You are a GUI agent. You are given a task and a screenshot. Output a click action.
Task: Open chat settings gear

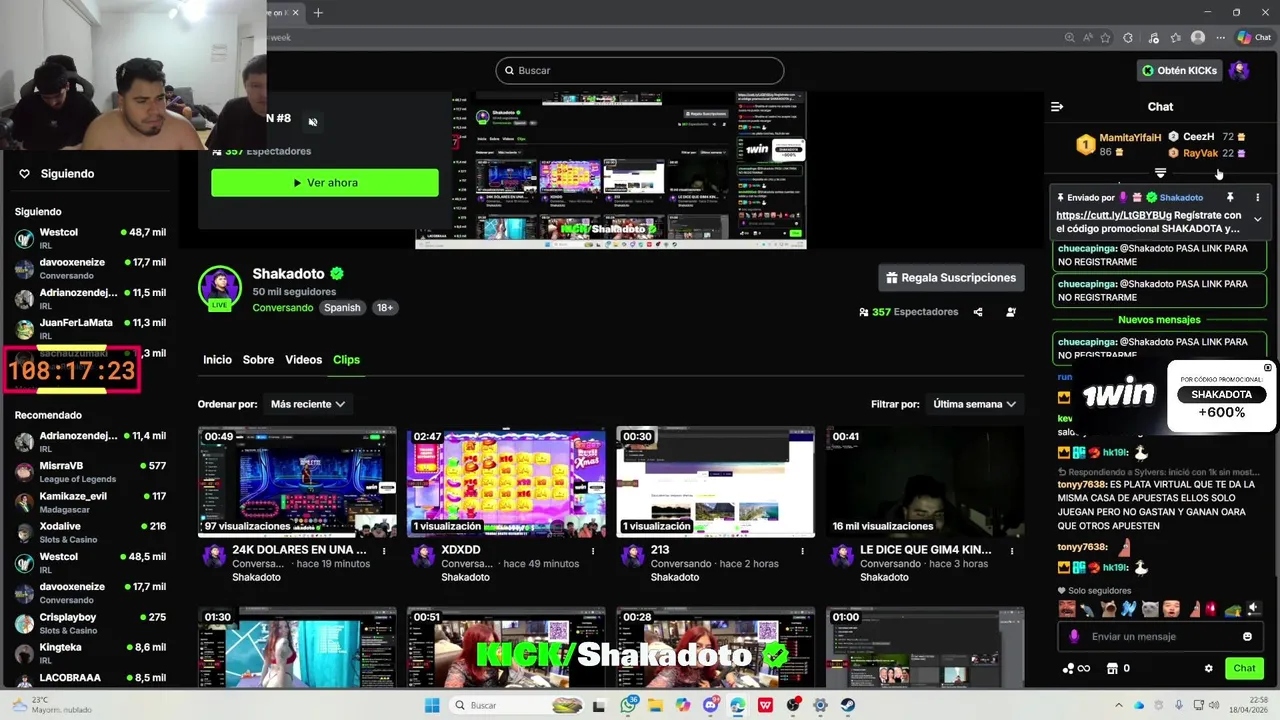[1208, 668]
